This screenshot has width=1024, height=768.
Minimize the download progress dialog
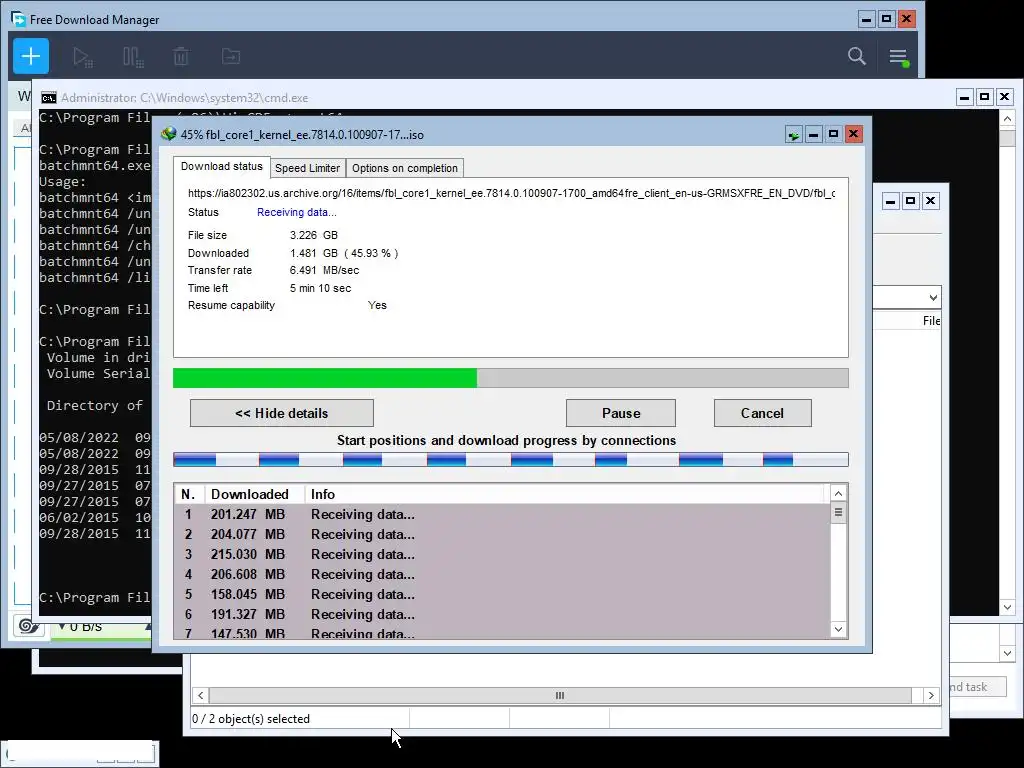814,135
